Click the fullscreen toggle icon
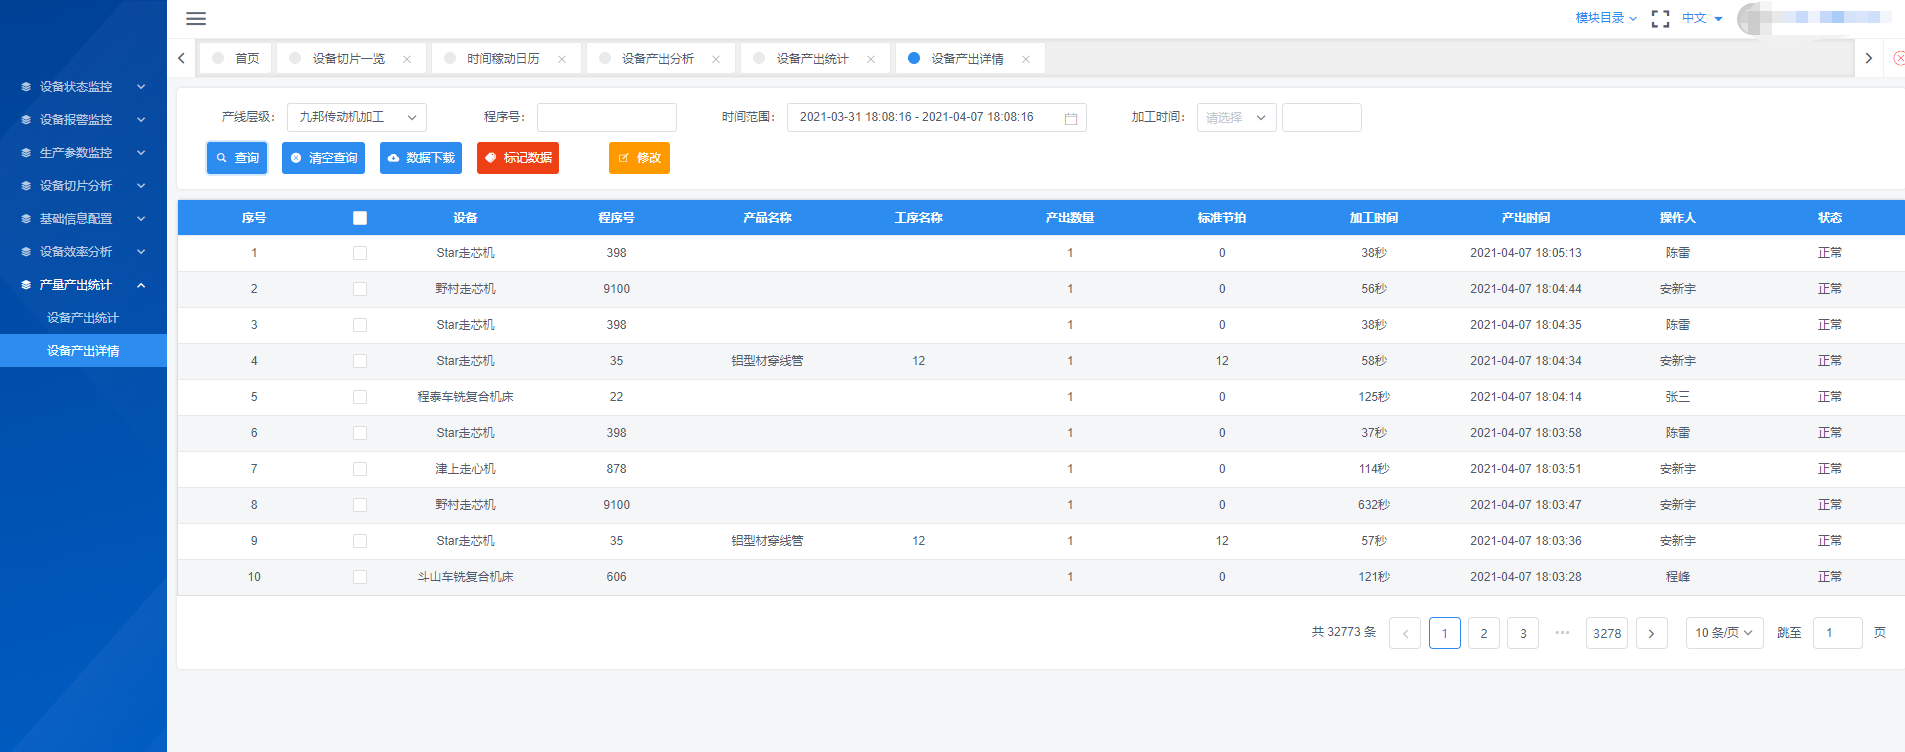This screenshot has height=752, width=1905. click(x=1660, y=18)
